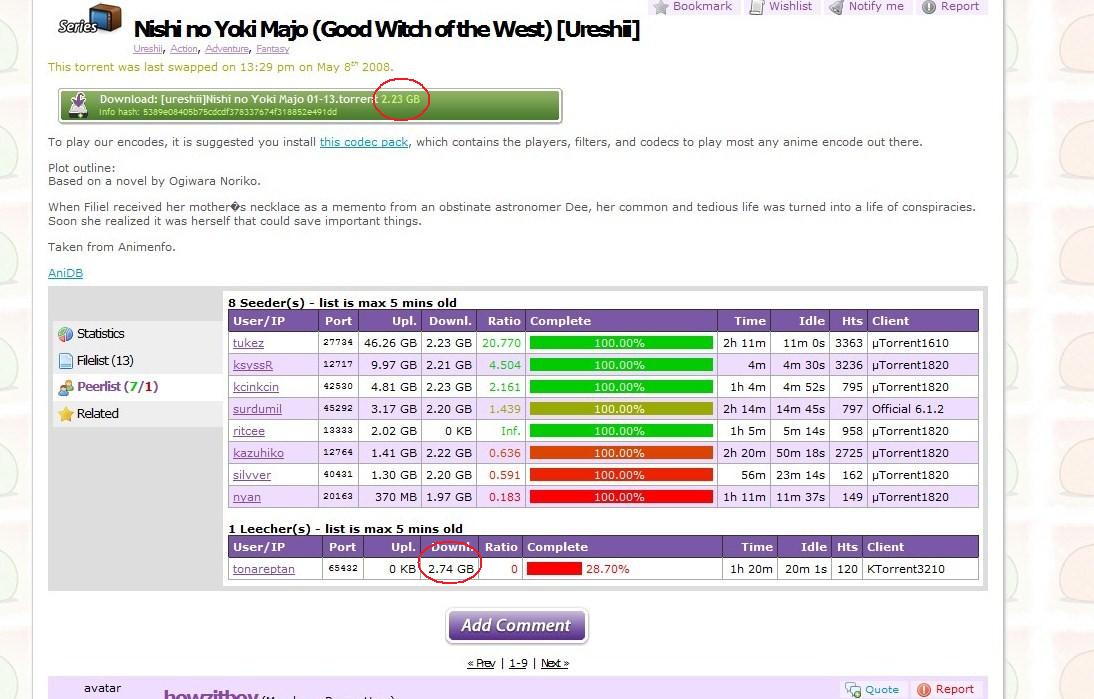Open seeder kcinkcin profile

[x=255, y=387]
